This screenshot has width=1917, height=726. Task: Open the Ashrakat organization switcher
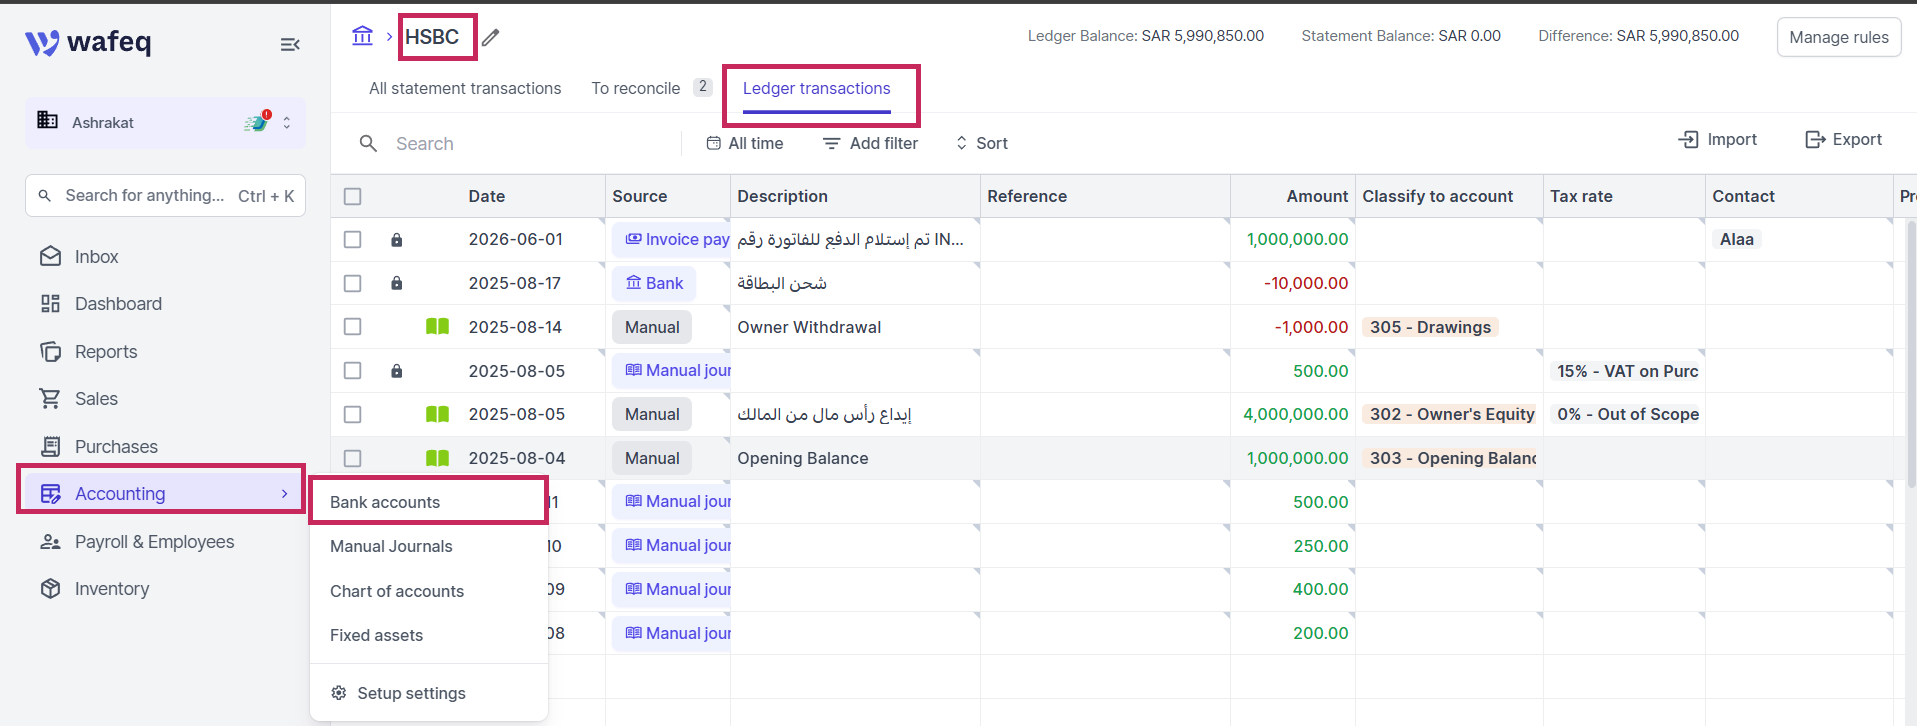click(166, 123)
